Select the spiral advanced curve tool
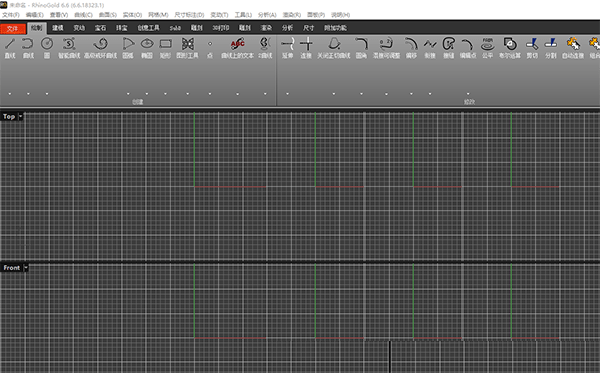Viewport: 600px width, 373px height. (x=101, y=44)
